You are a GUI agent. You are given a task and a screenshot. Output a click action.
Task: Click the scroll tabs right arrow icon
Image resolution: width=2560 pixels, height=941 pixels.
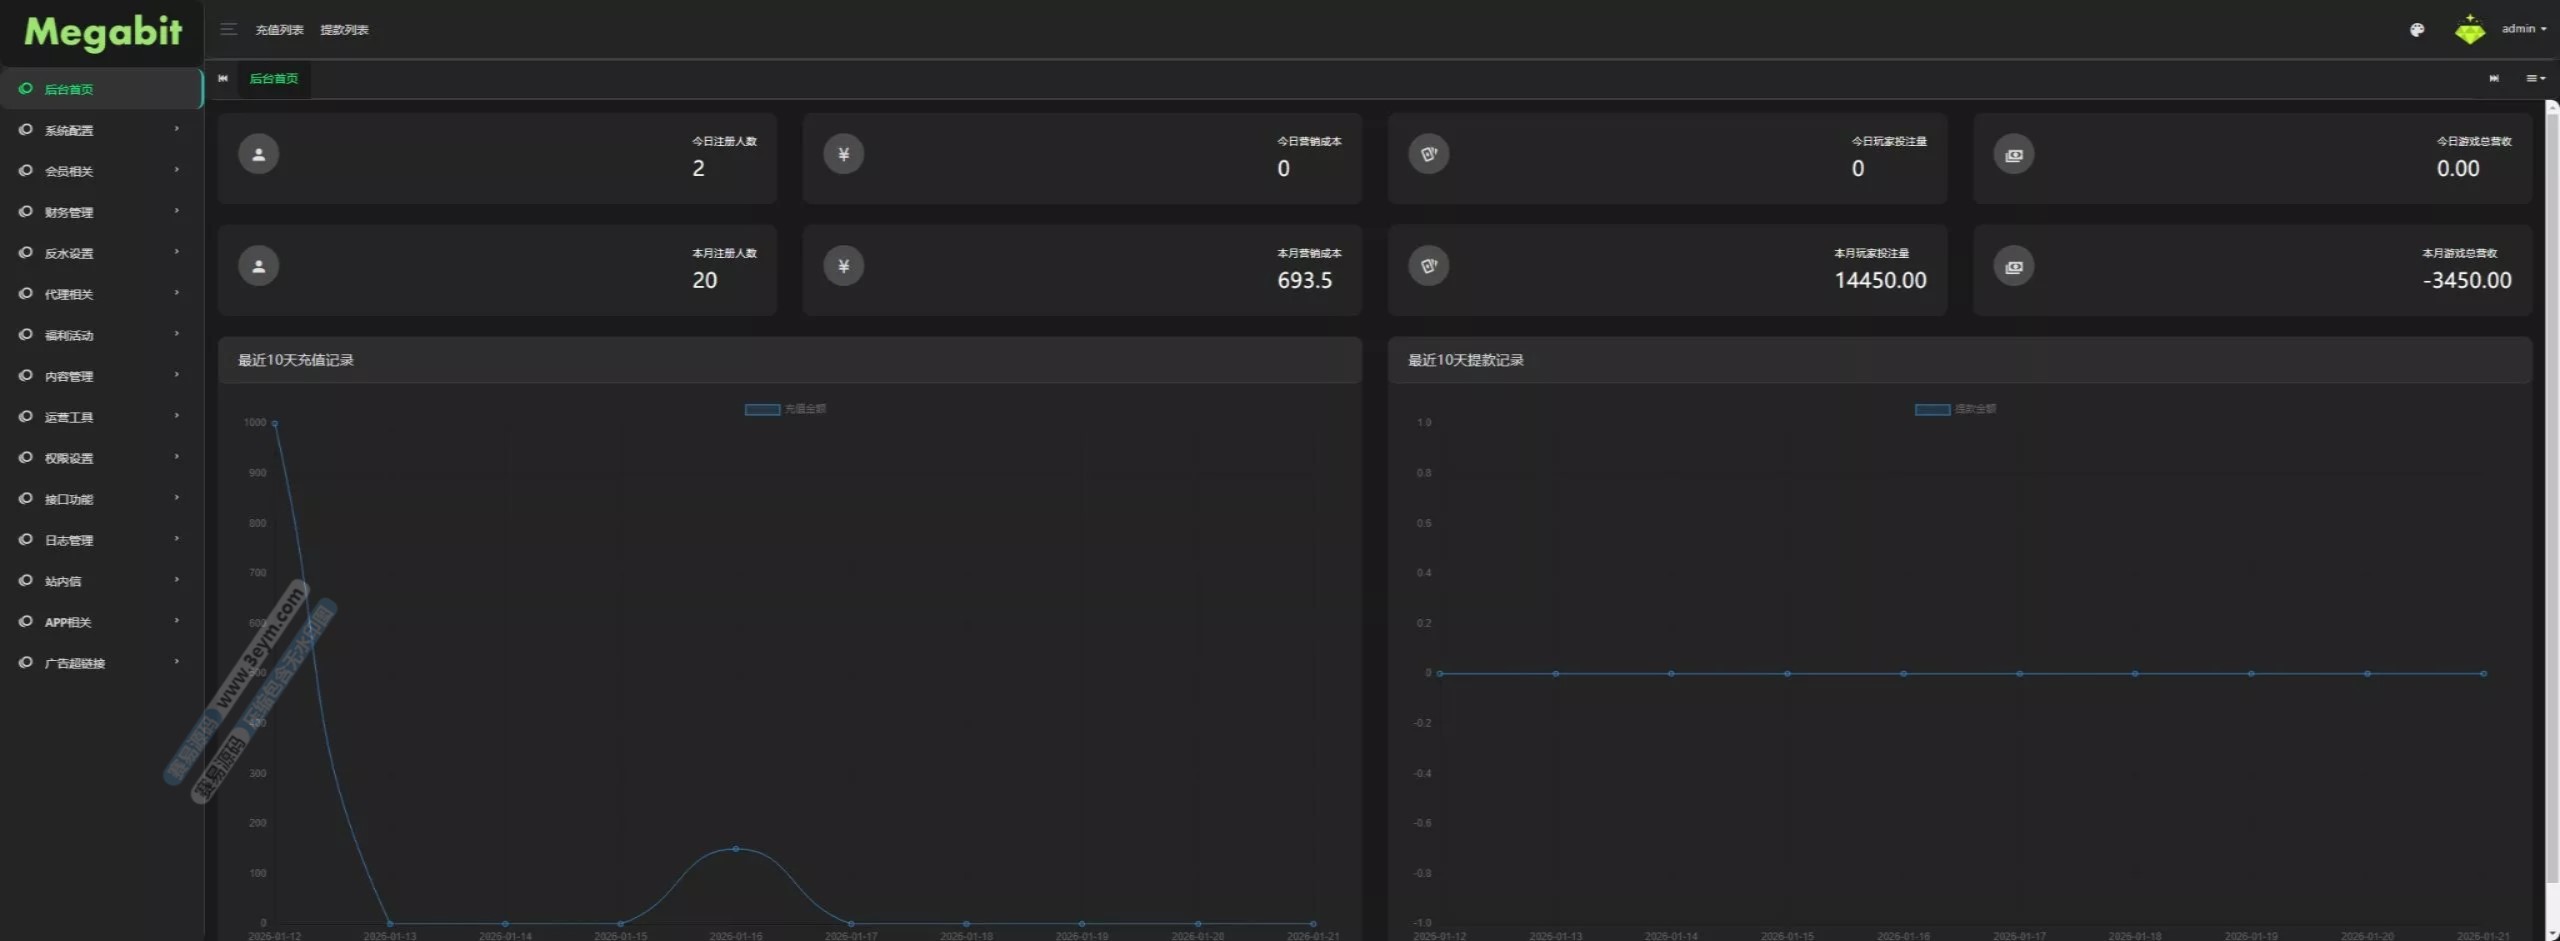(x=2493, y=79)
